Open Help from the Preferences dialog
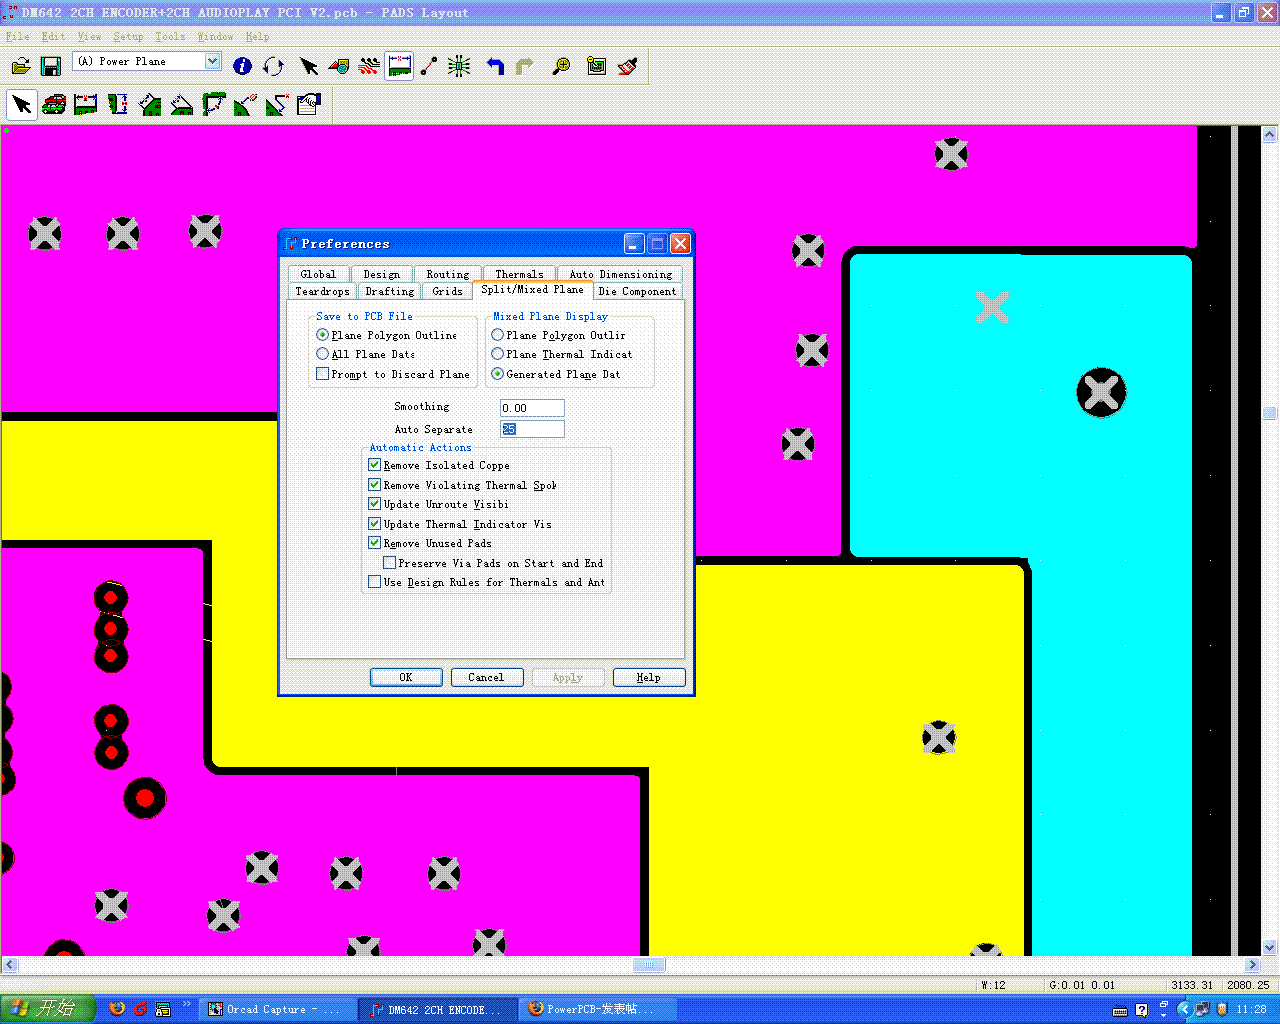1280x1024 pixels. click(649, 677)
